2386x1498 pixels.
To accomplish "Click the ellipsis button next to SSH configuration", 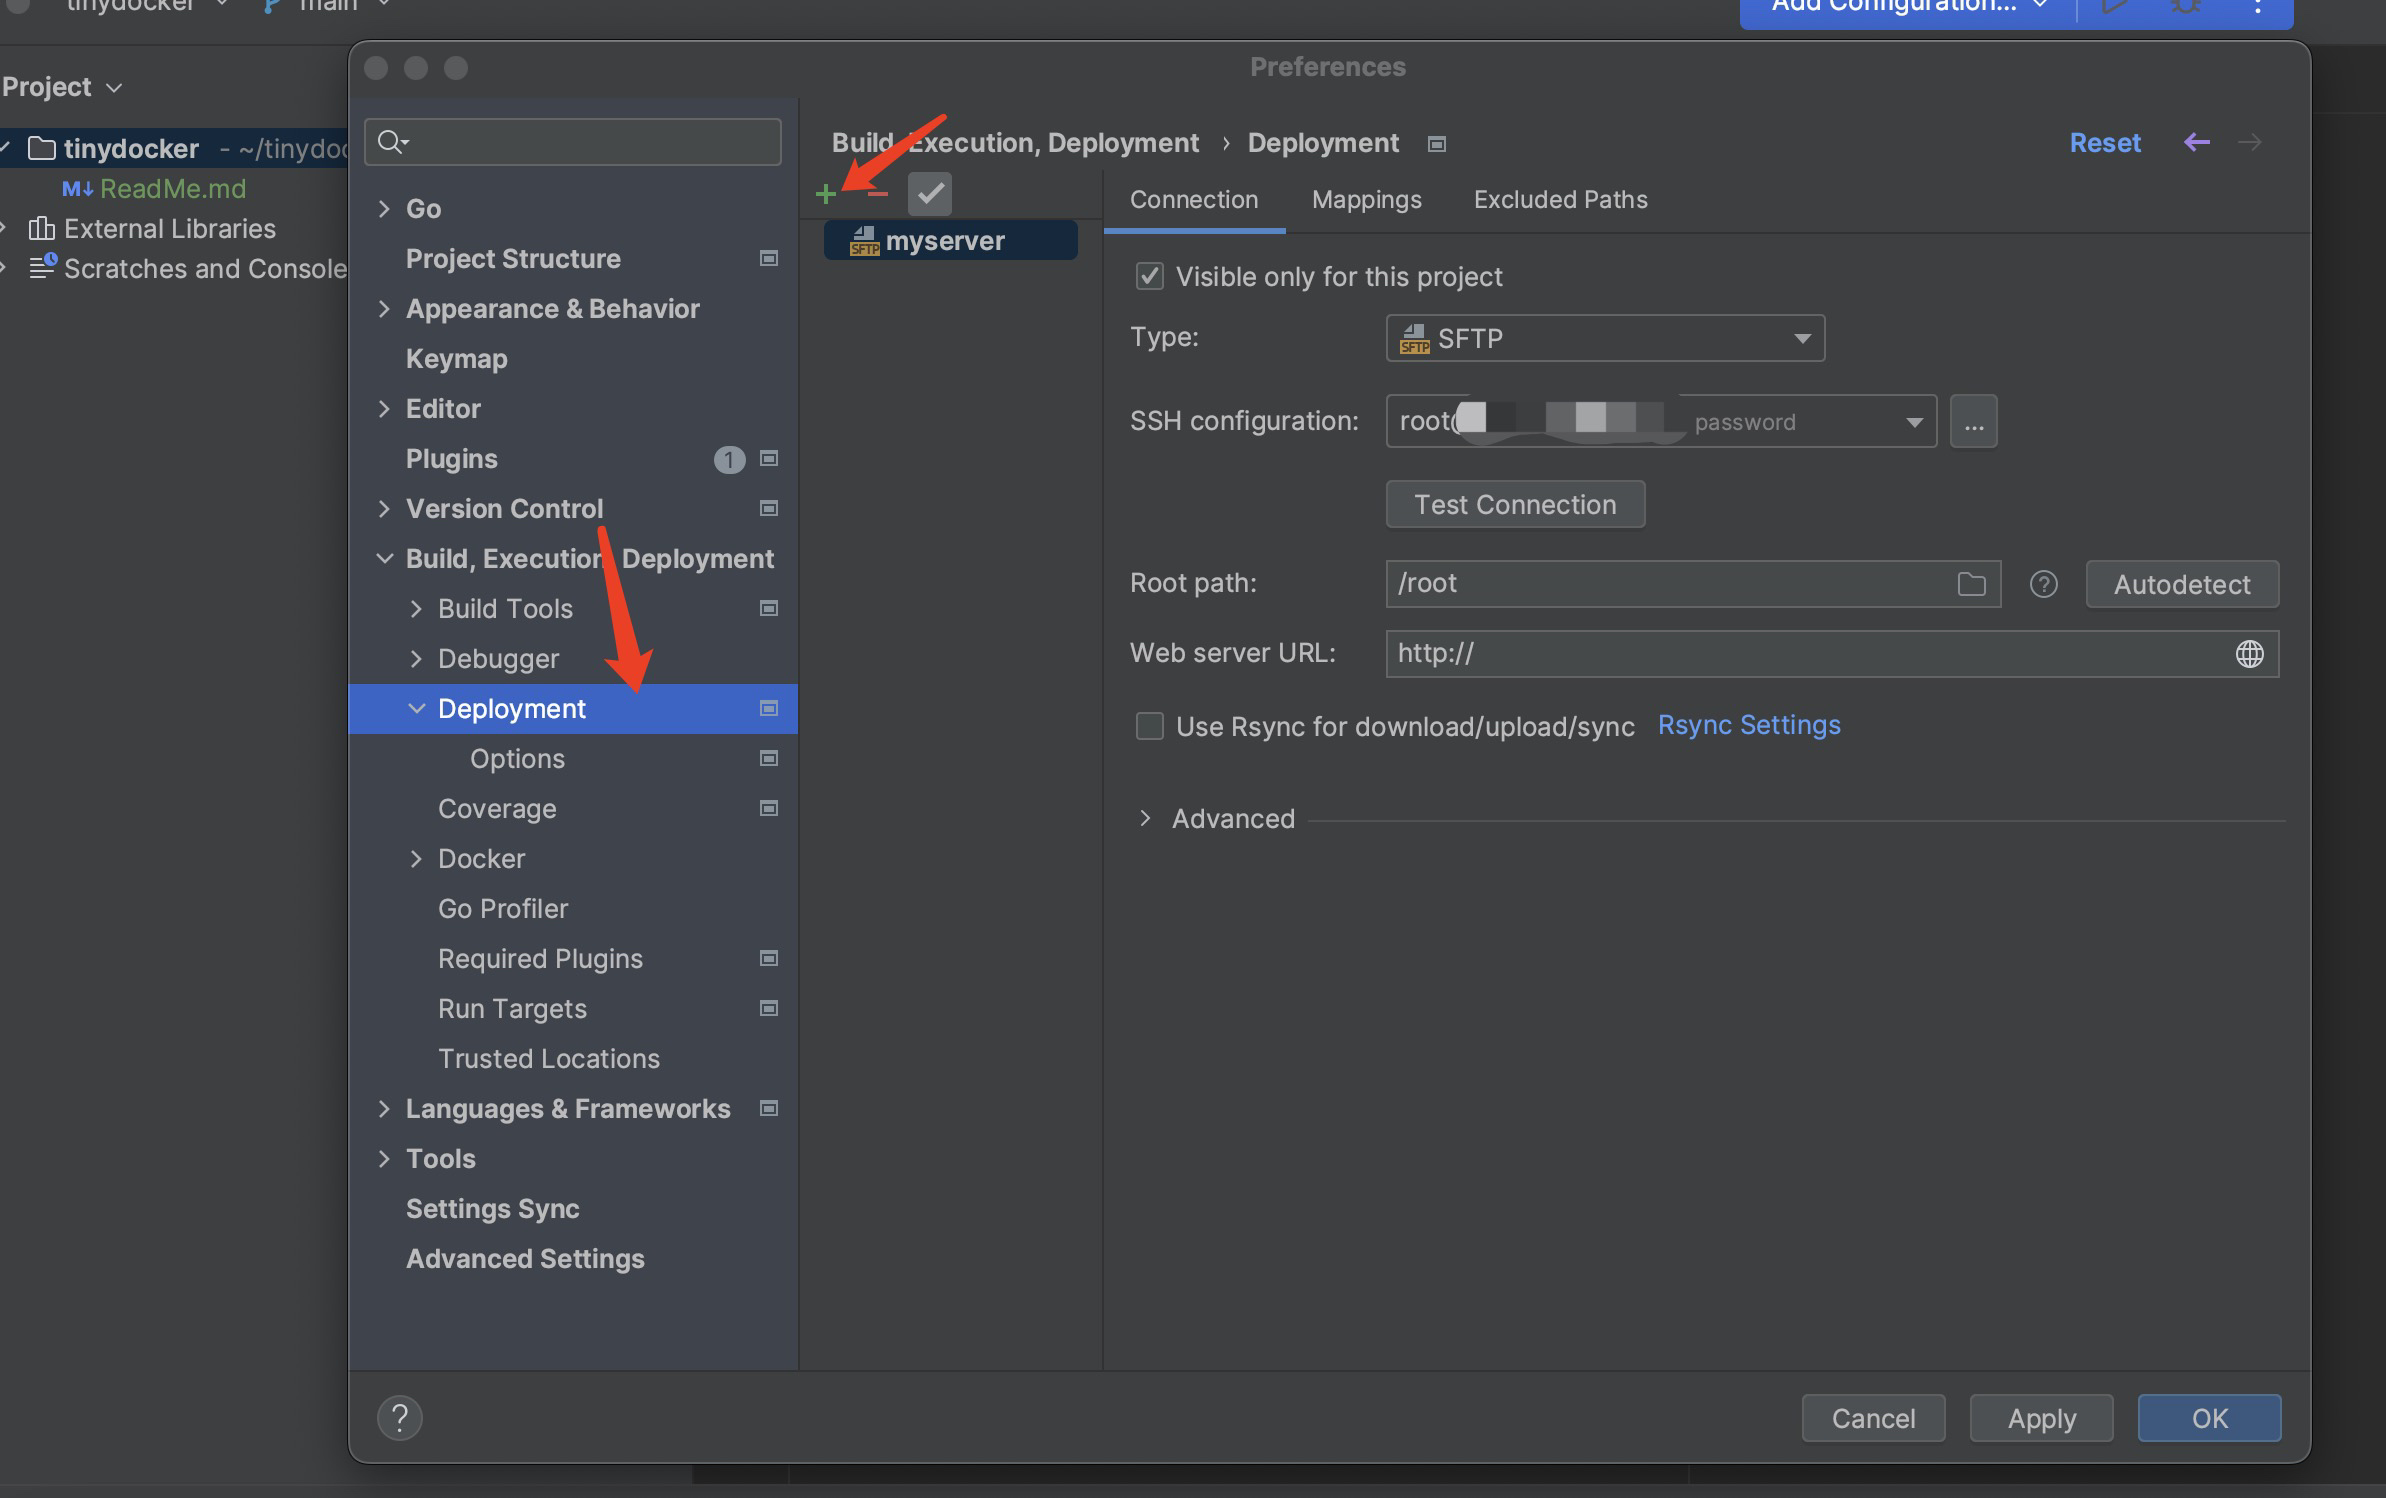I will pos(1973,422).
